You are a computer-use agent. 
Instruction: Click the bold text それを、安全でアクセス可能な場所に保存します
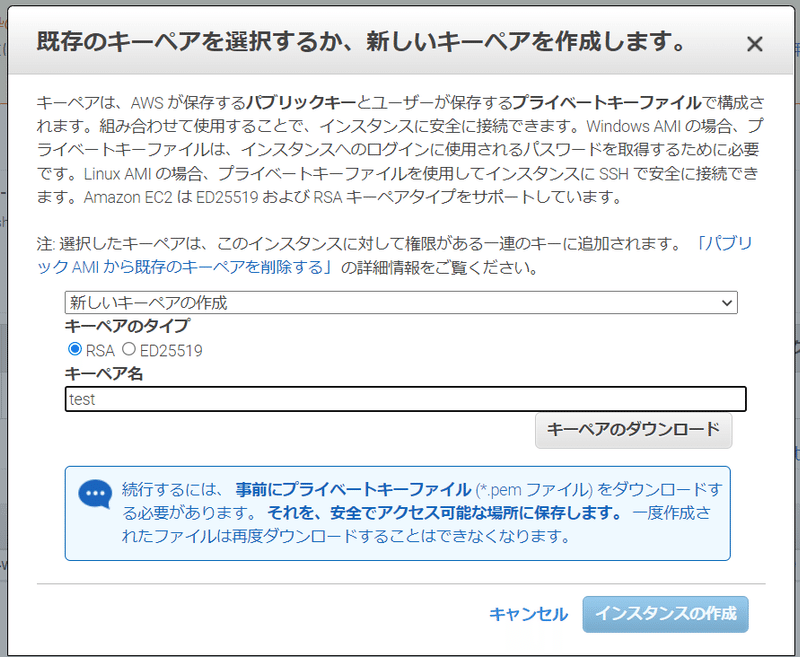(443, 513)
